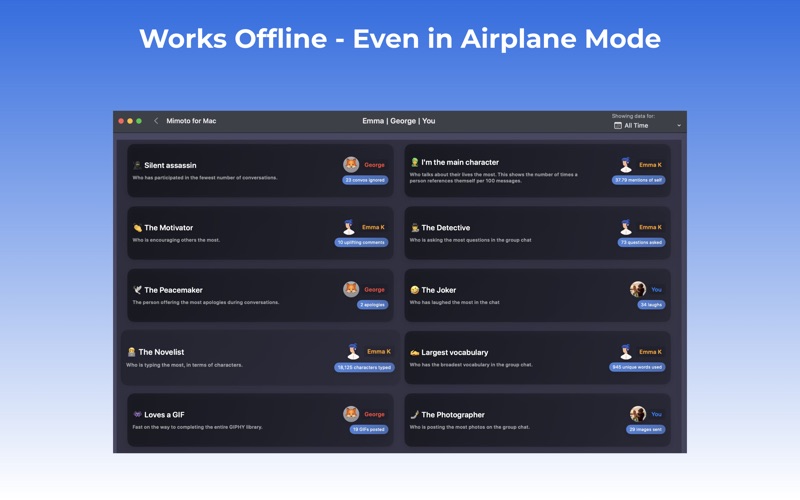Click Emma K name in The Novelist card

[x=379, y=352]
